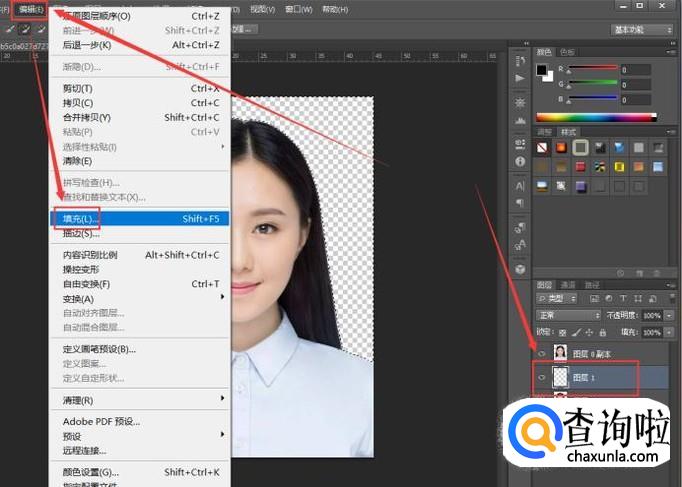The image size is (682, 487).
Task: Toggle visibility of 图层 0 副本 layer
Action: click(x=540, y=353)
